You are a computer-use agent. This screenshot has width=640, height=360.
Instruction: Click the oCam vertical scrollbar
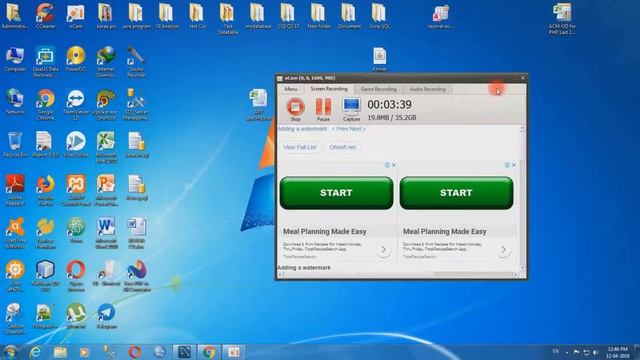(x=522, y=198)
